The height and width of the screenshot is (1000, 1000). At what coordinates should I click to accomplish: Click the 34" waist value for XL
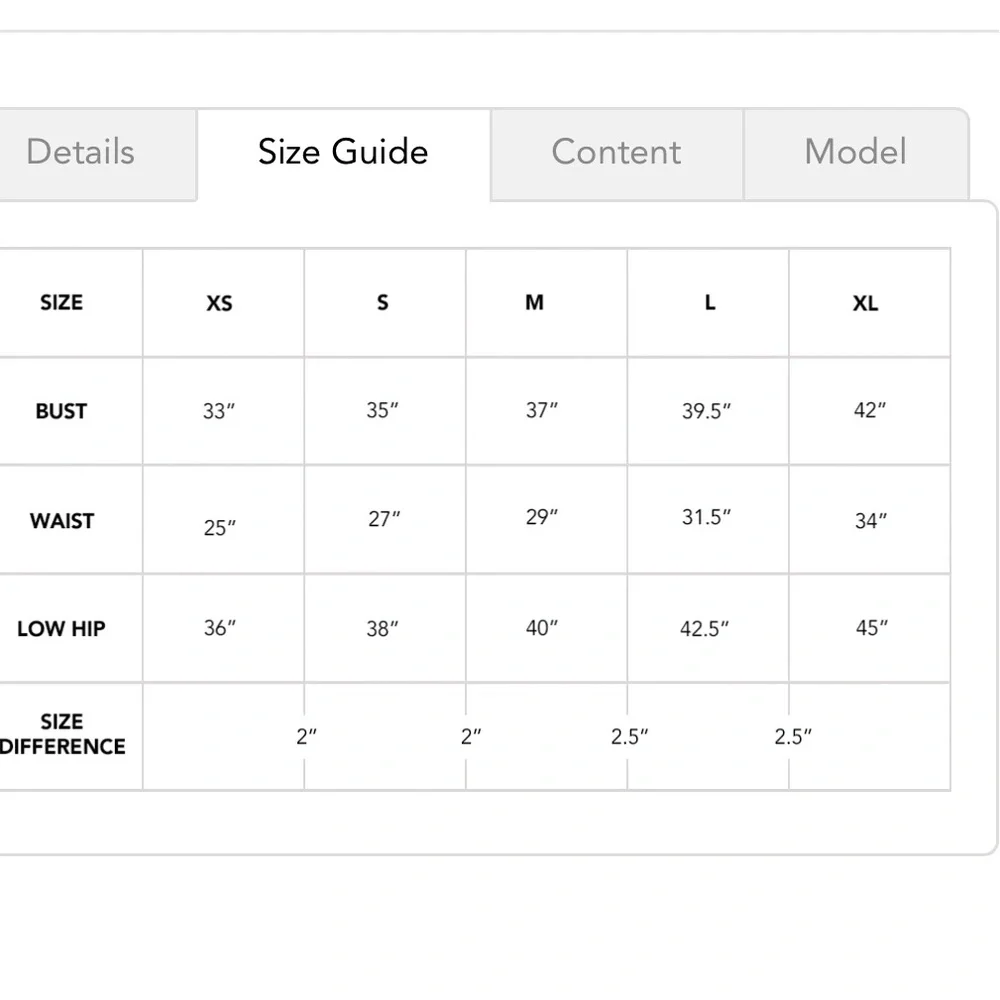click(x=871, y=521)
